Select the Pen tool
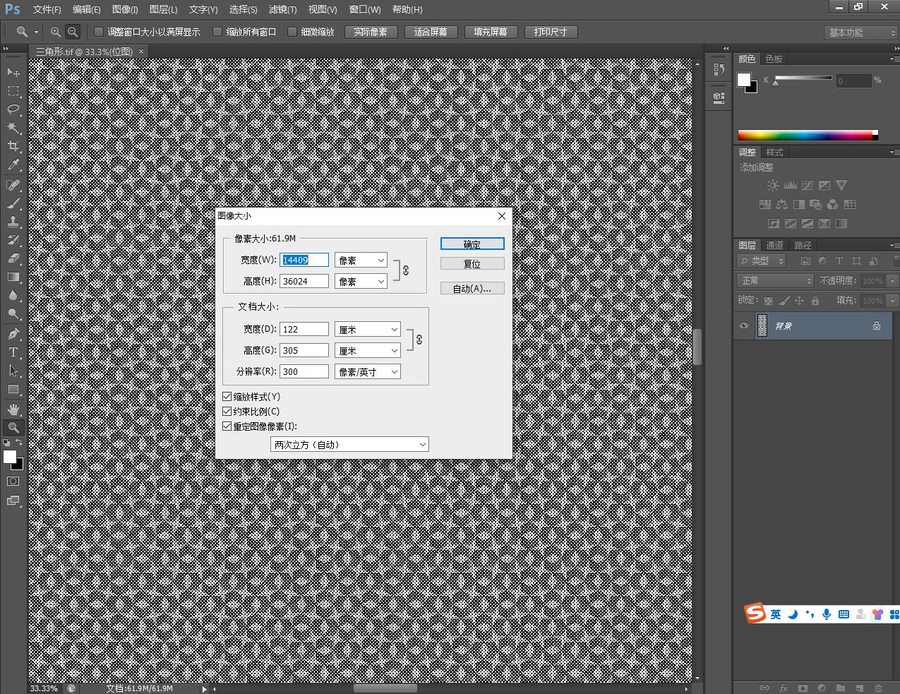 click(x=13, y=334)
